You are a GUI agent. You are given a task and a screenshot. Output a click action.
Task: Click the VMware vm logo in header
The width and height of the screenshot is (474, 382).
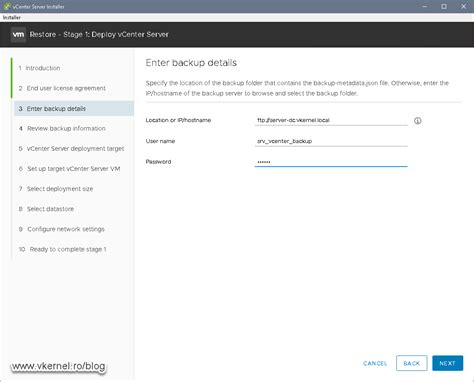(x=18, y=35)
